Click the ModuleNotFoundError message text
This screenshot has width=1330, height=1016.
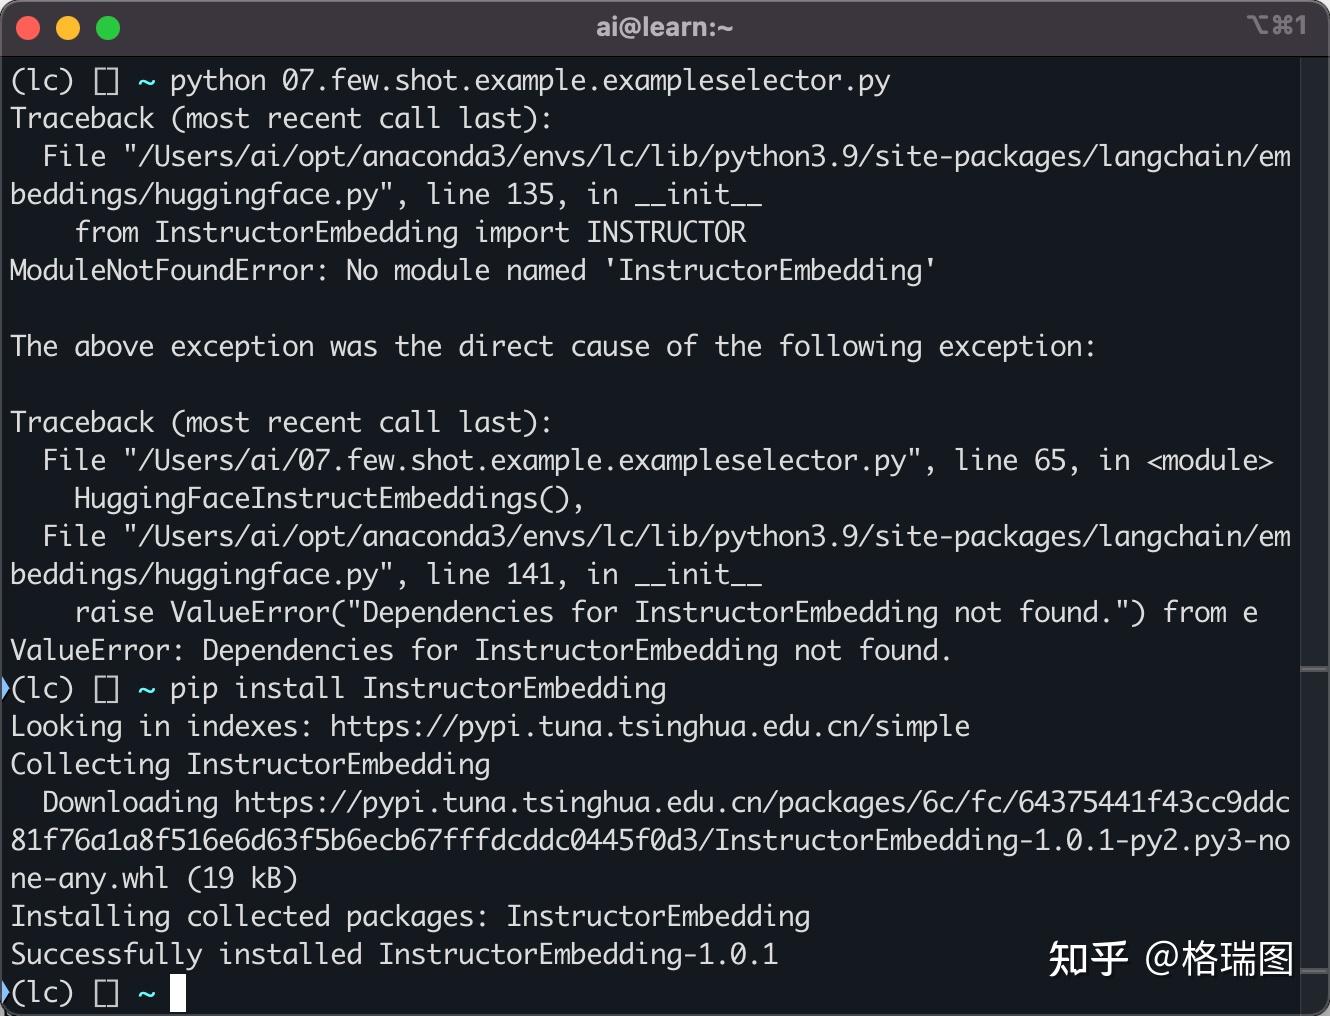[472, 271]
